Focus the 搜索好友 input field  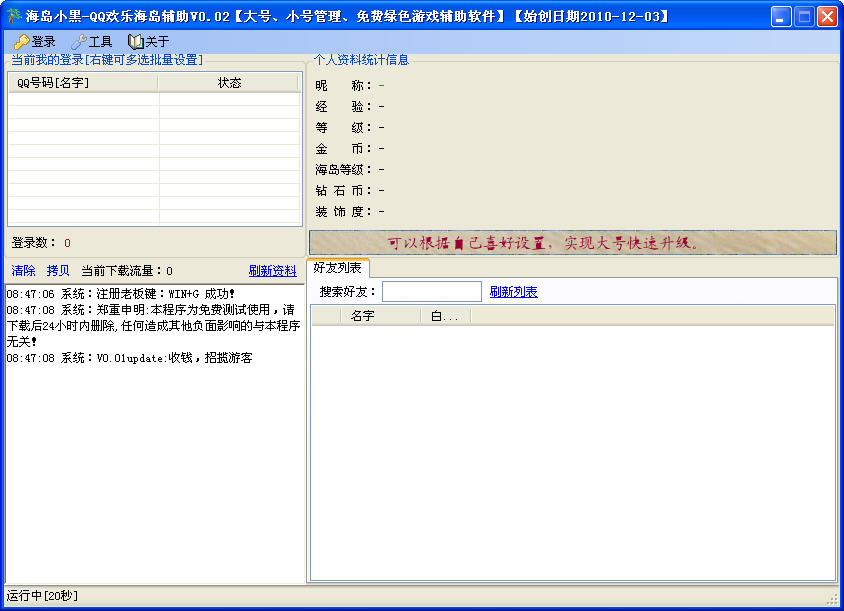432,292
